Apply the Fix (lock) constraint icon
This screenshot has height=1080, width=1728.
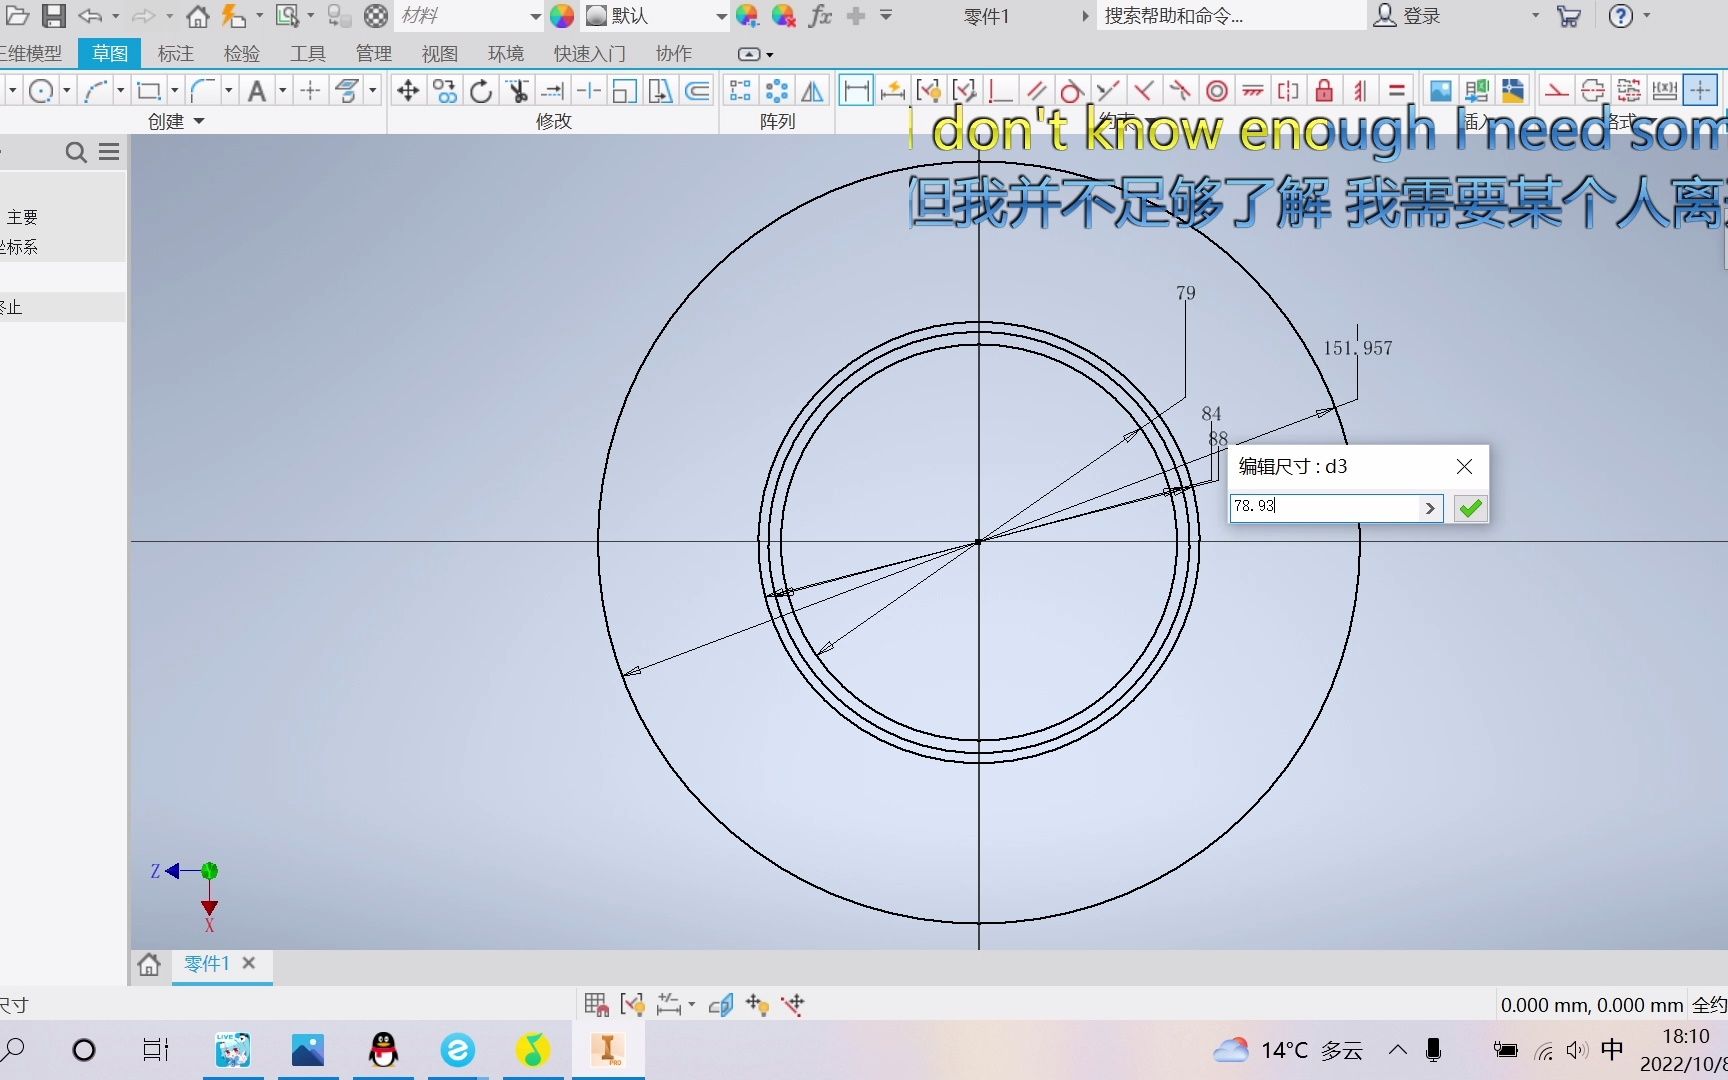(1324, 91)
